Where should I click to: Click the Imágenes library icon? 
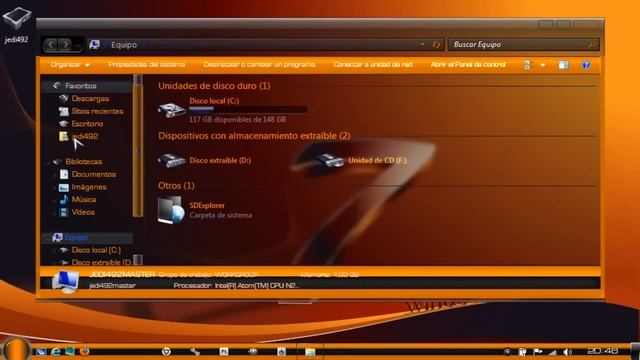[64, 187]
